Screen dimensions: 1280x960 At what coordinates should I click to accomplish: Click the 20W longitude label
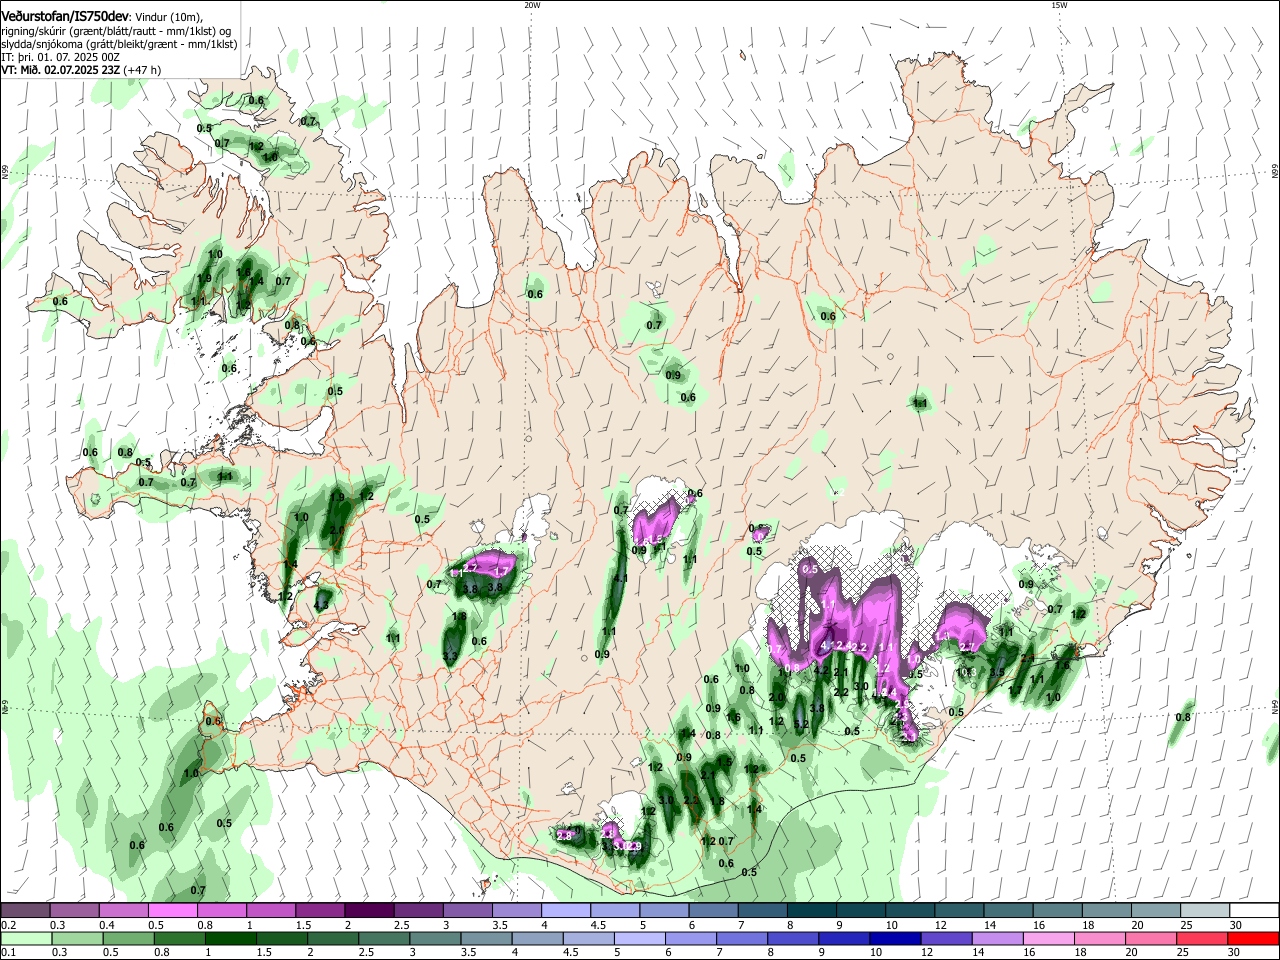[532, 5]
